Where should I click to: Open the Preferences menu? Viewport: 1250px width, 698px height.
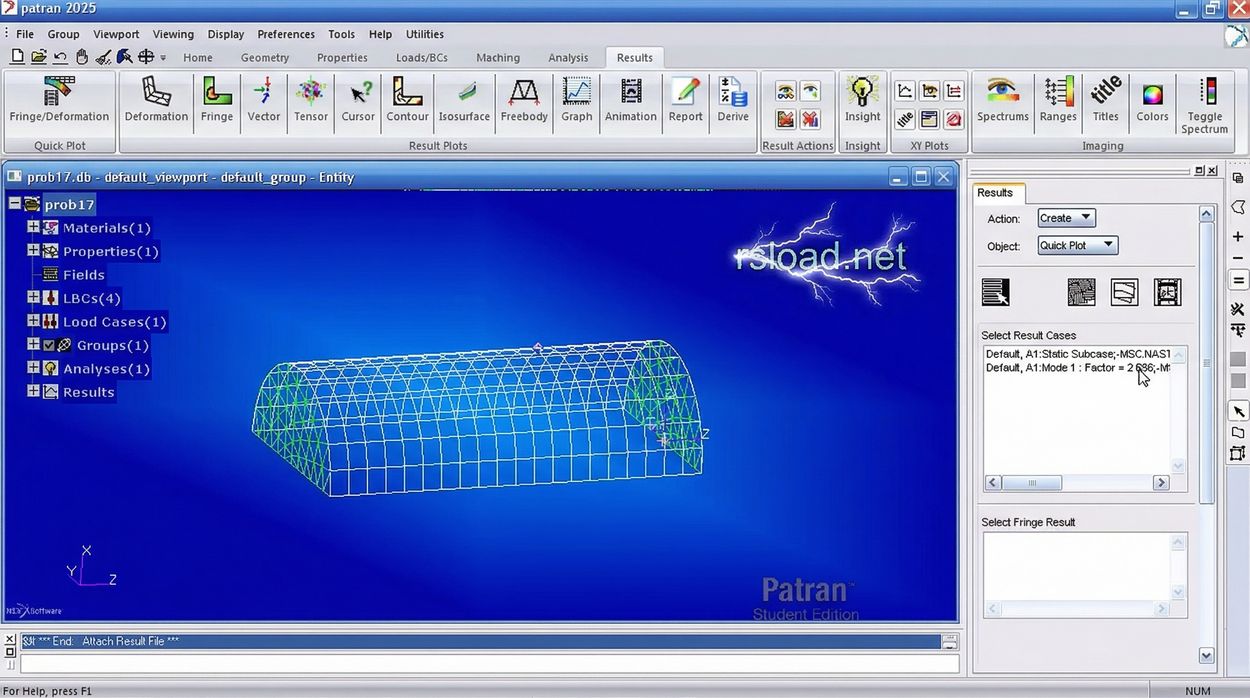click(286, 34)
